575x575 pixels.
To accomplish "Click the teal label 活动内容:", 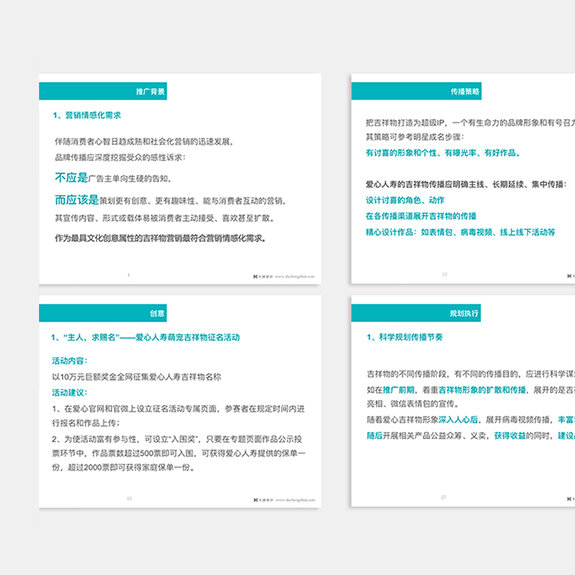I will [70, 361].
